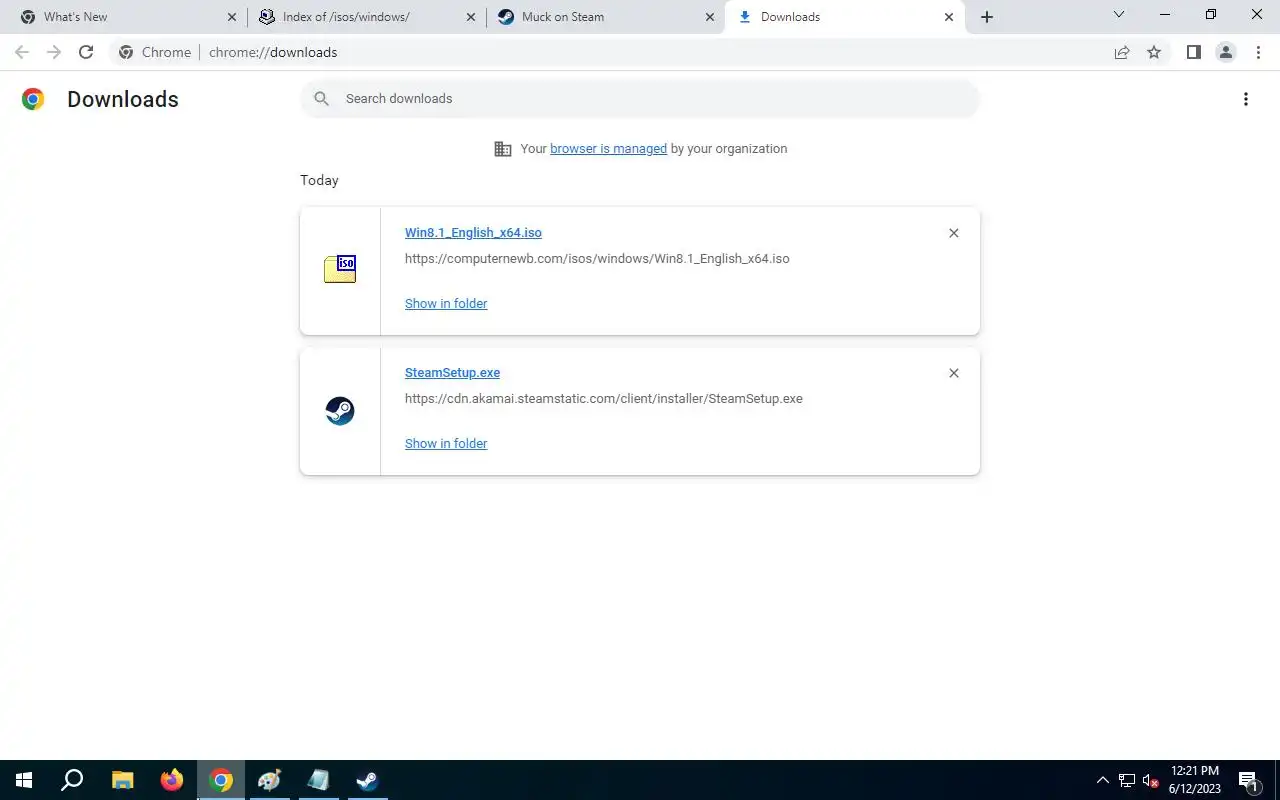Screen dimensions: 1280x800
Task: Open the SteamSetup.exe file link
Action: tap(452, 373)
